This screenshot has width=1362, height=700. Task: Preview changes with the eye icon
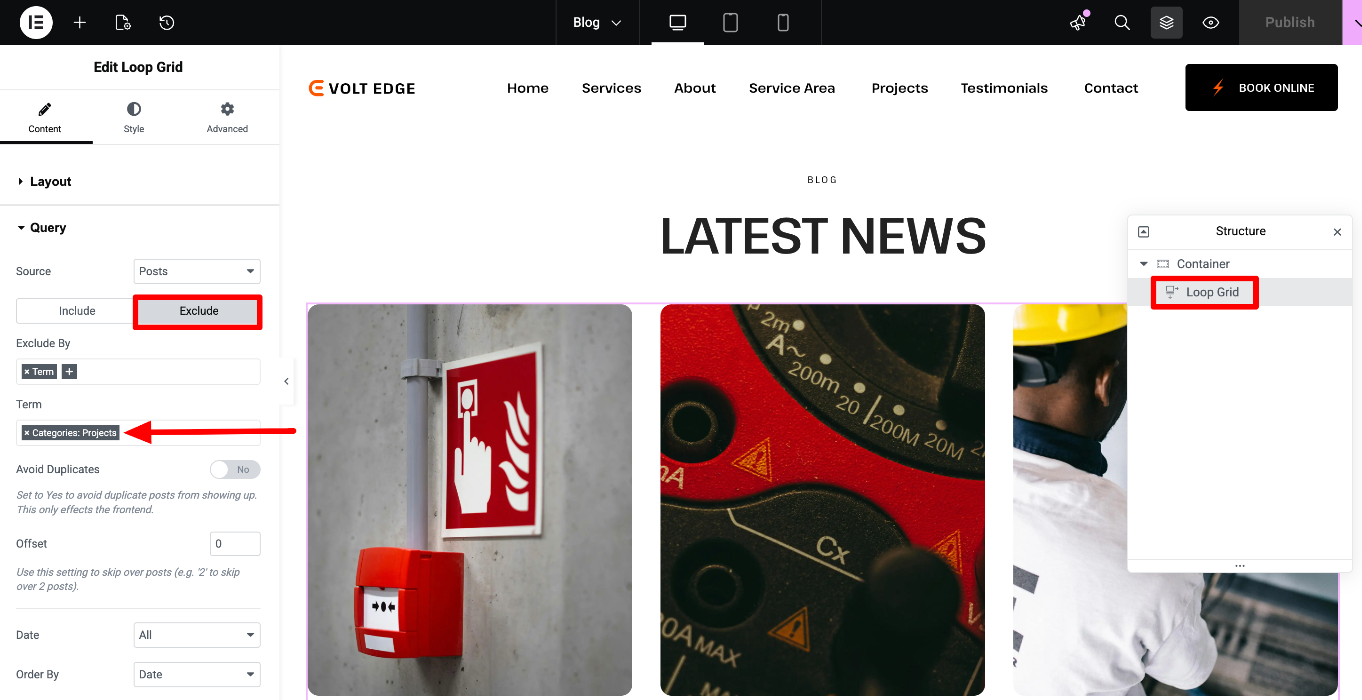1210,22
